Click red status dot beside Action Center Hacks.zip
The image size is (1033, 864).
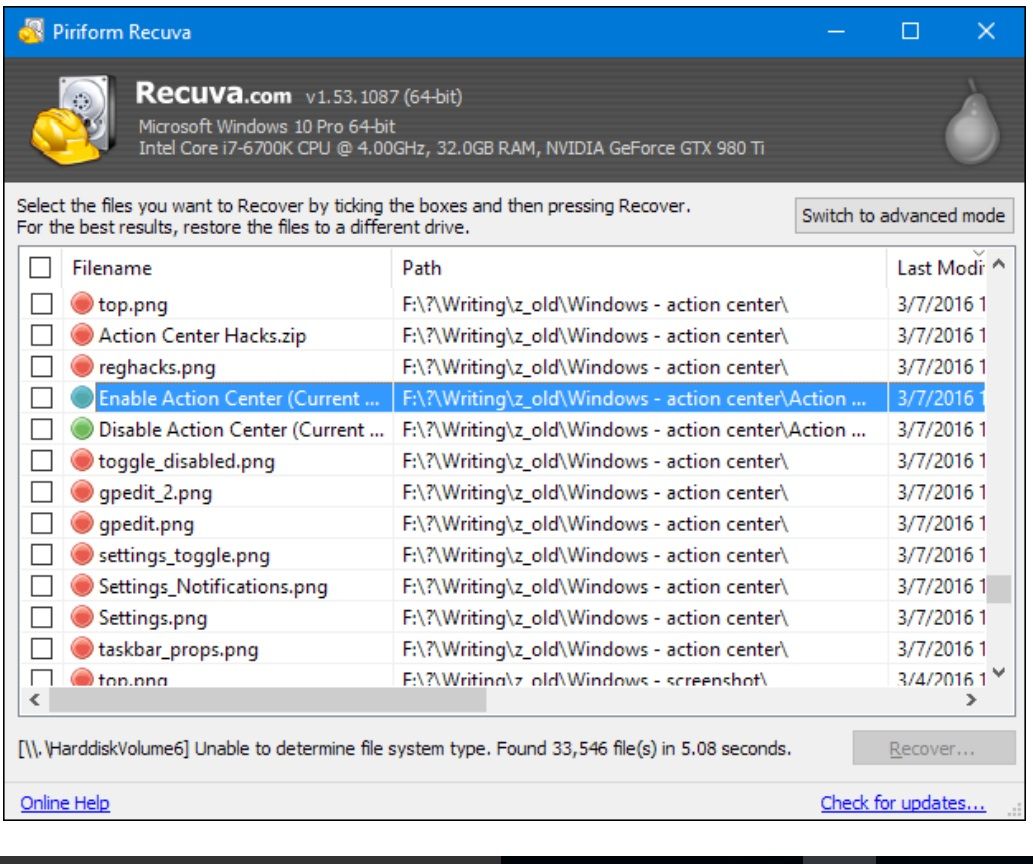tap(83, 336)
